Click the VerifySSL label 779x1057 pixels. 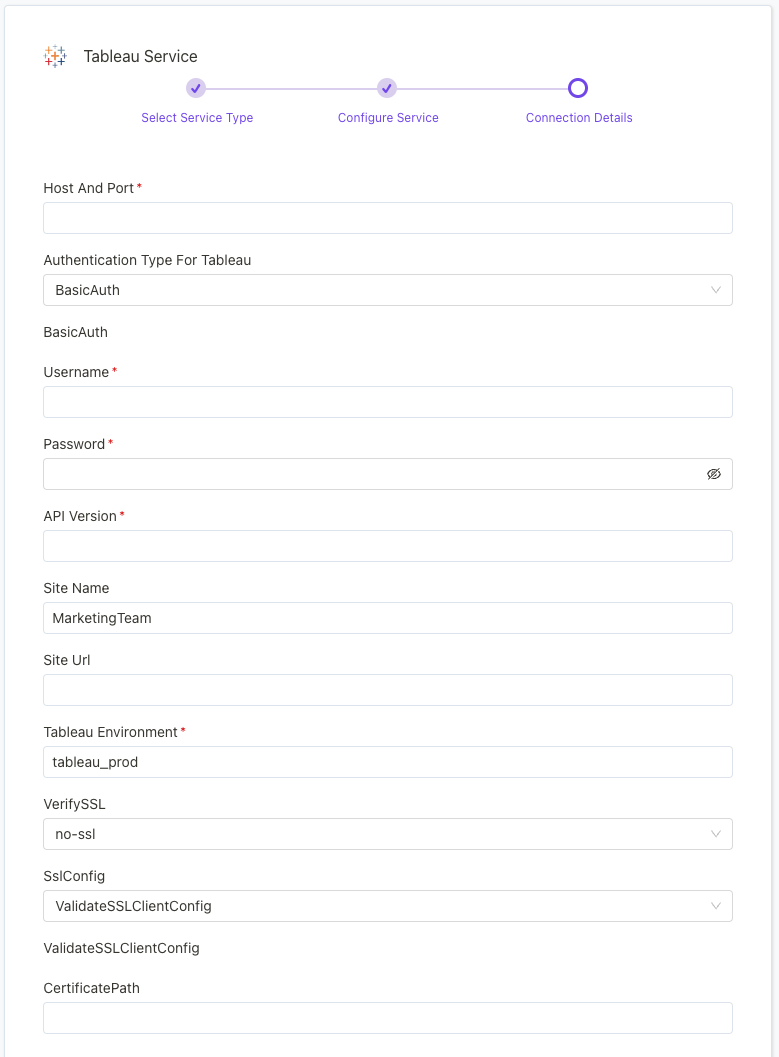click(74, 804)
